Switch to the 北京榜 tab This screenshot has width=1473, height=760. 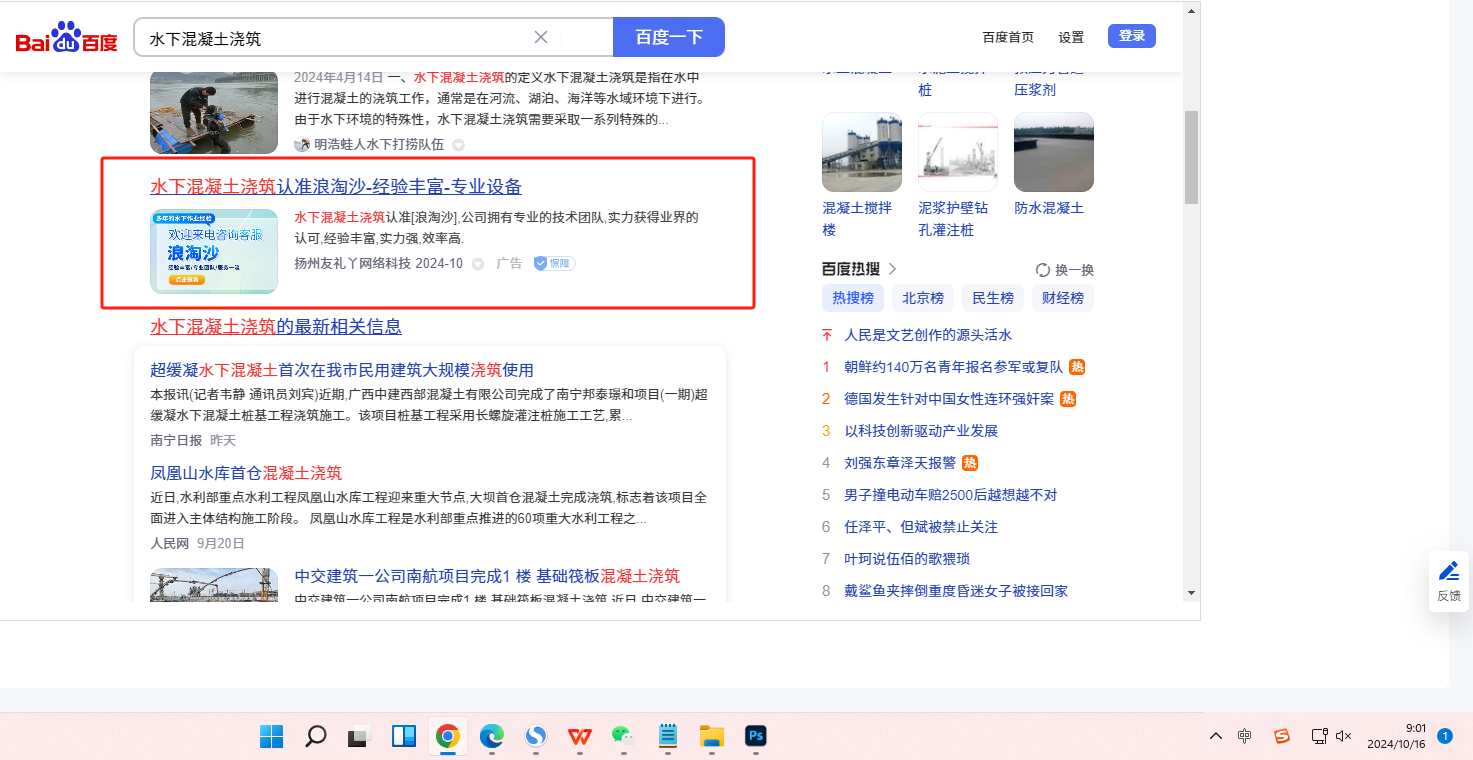[923, 298]
